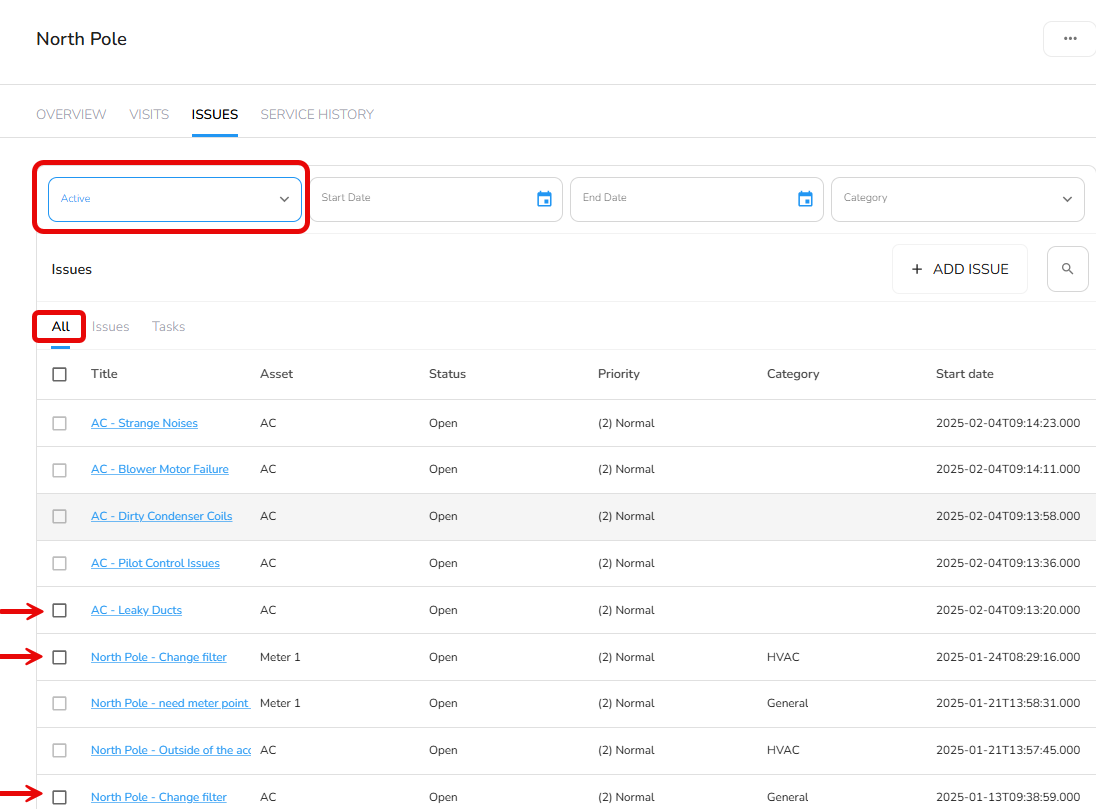Click the date 2025-01-24T08:29:16.000
Viewport: 1096px width, 809px height.
pos(1008,657)
